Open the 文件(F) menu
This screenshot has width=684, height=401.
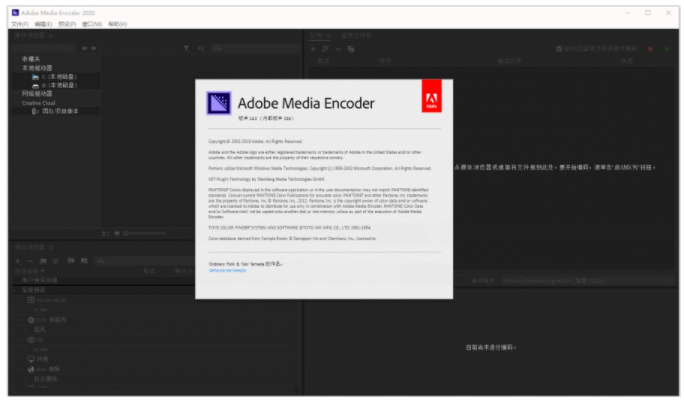coord(20,24)
